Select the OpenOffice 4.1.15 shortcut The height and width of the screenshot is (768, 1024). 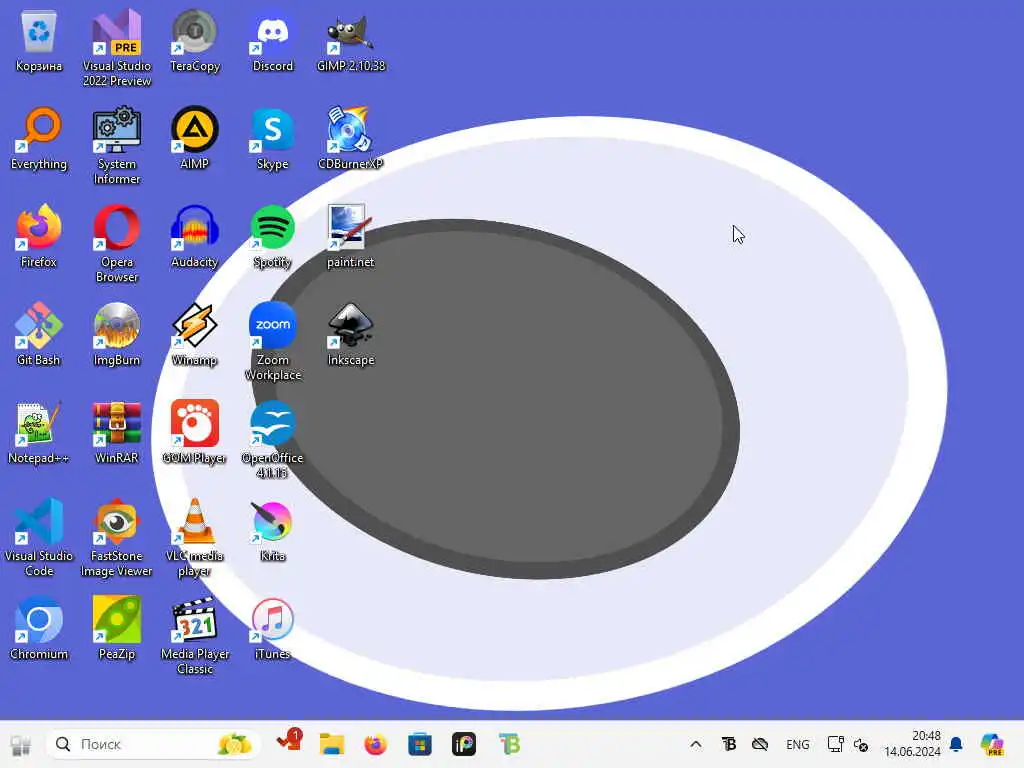point(272,440)
